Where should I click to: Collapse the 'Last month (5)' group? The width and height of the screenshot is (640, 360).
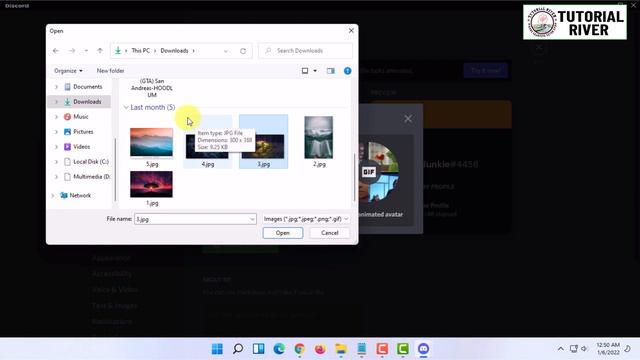(x=126, y=107)
